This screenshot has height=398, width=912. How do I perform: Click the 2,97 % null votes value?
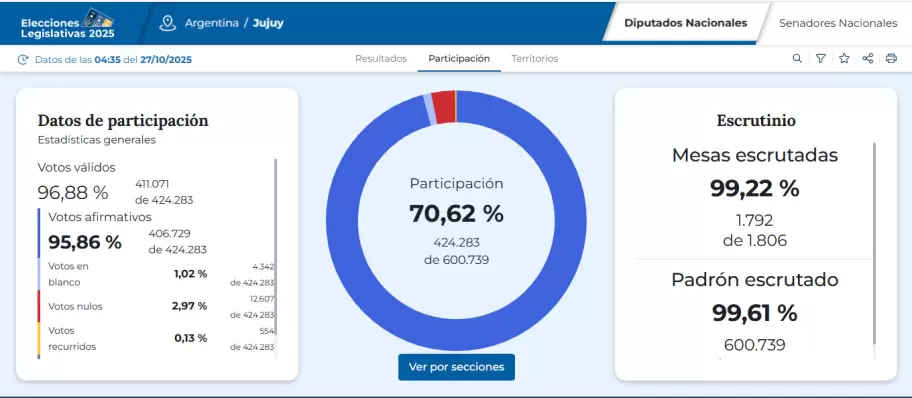click(189, 306)
